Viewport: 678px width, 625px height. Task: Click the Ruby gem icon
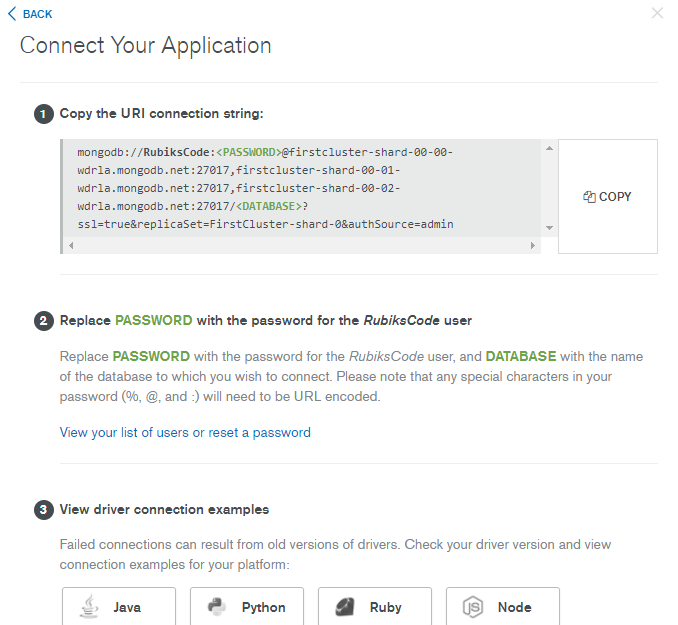[x=345, y=607]
